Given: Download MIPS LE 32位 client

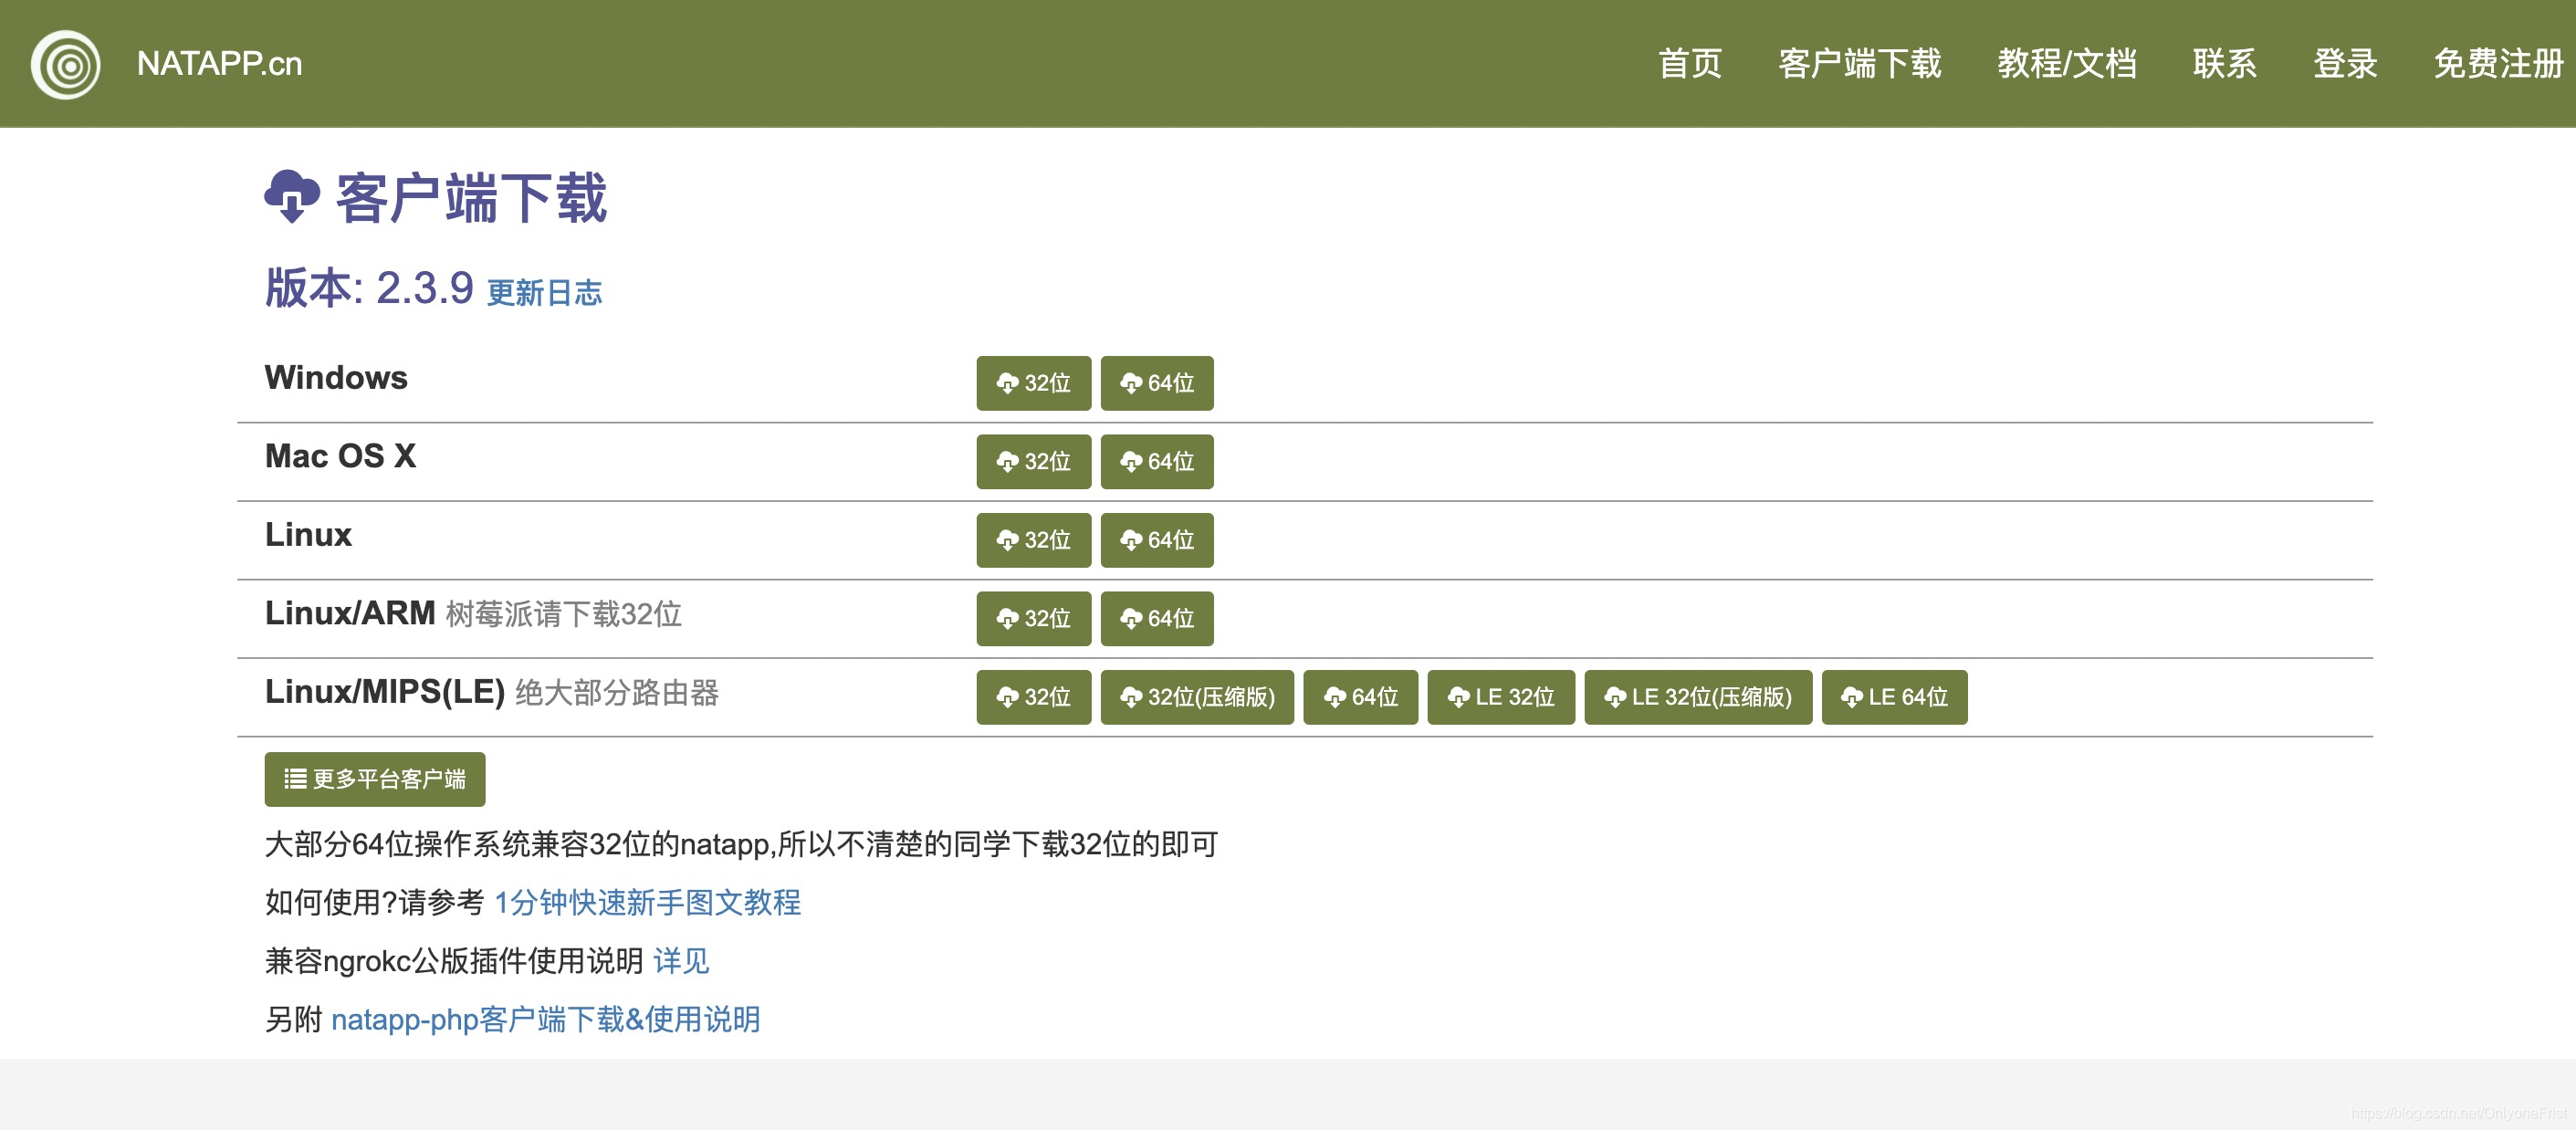Looking at the screenshot, I should (1501, 697).
